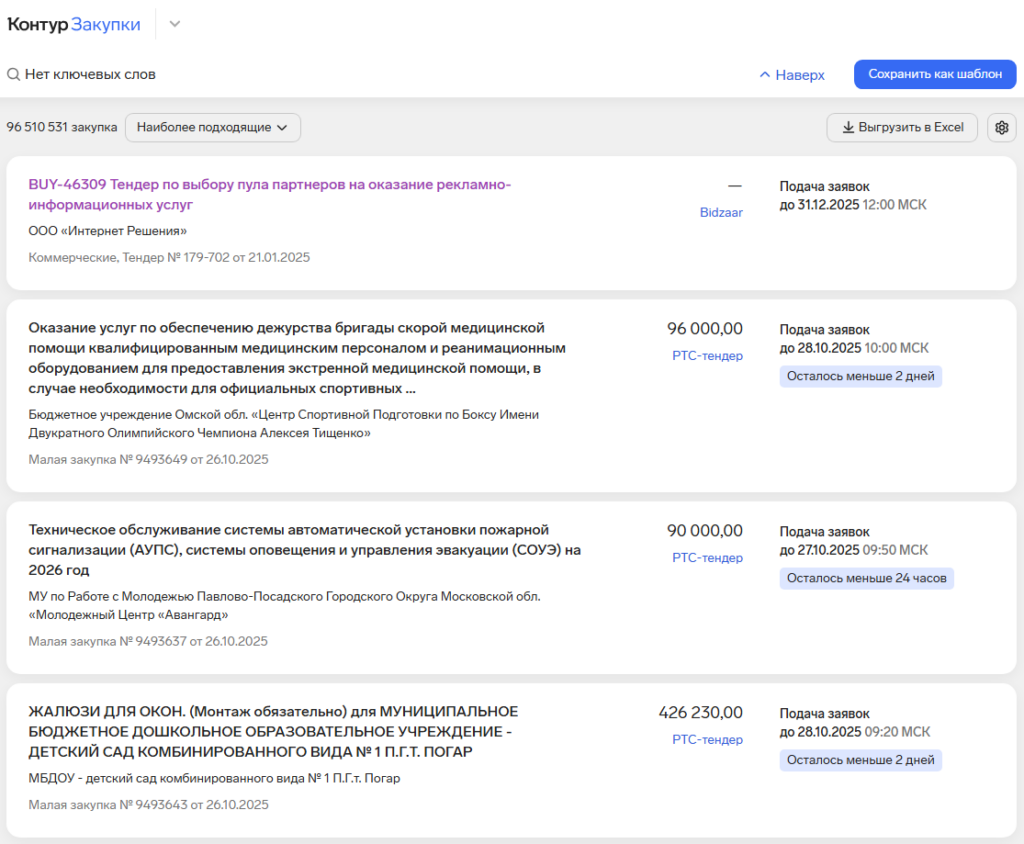Screen dimensions: 1024x844
Task: Open РТС-тендер link for the medical duty tender
Action: (707, 356)
